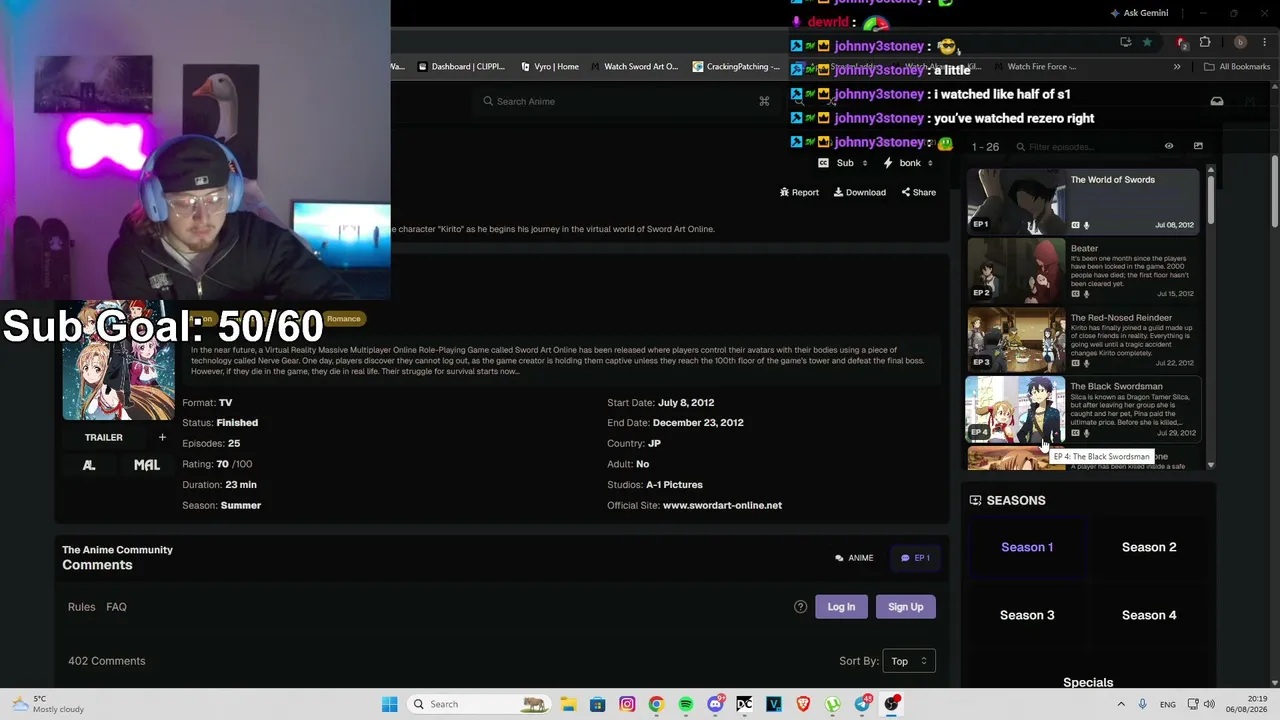This screenshot has width=1280, height=720.
Task: Open OBS Studio from the taskbar
Action: pyautogui.click(x=892, y=704)
